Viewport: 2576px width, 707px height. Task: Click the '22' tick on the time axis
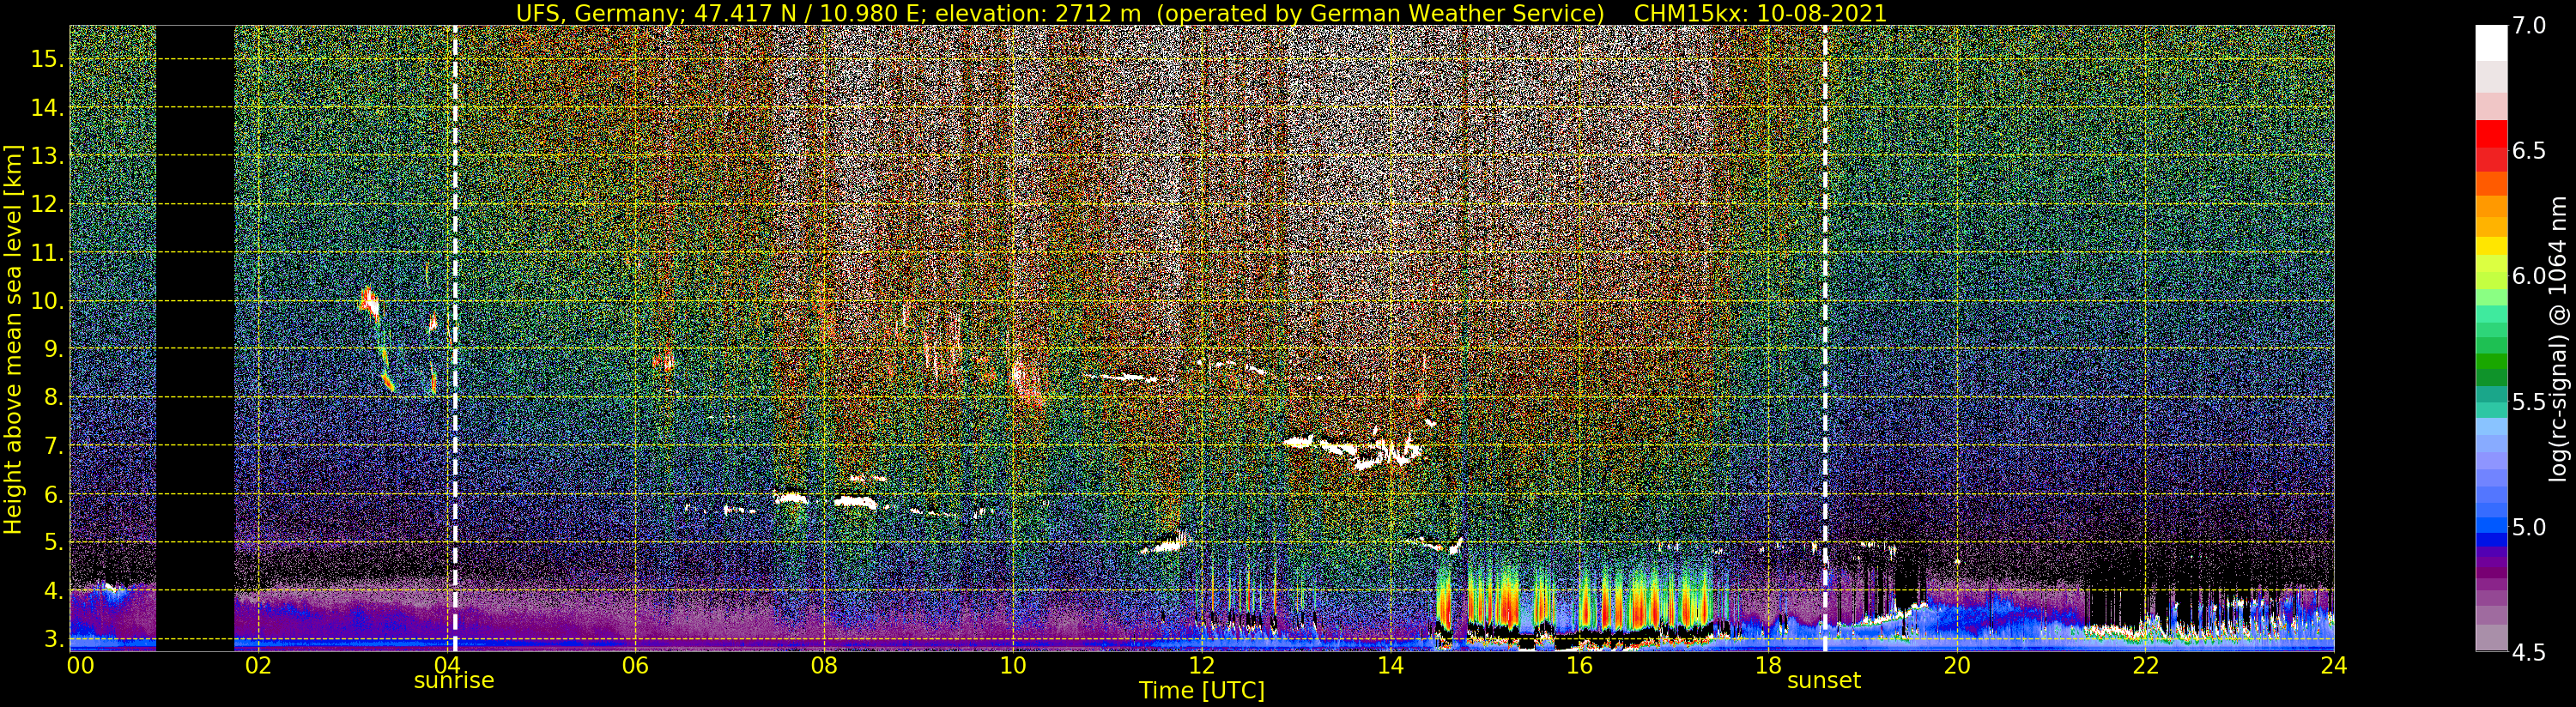tap(2145, 665)
